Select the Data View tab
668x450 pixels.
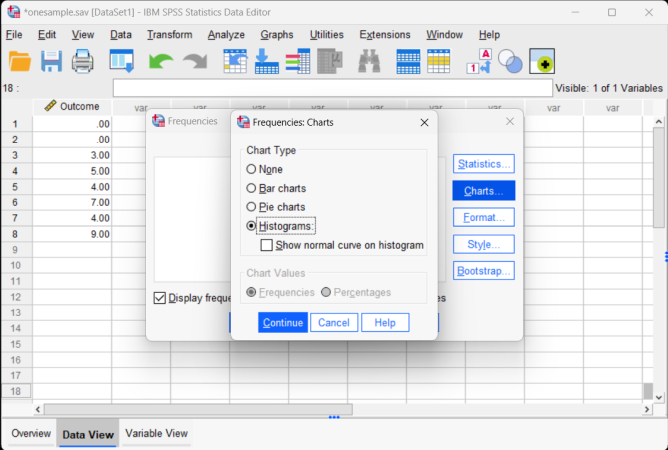point(88,434)
